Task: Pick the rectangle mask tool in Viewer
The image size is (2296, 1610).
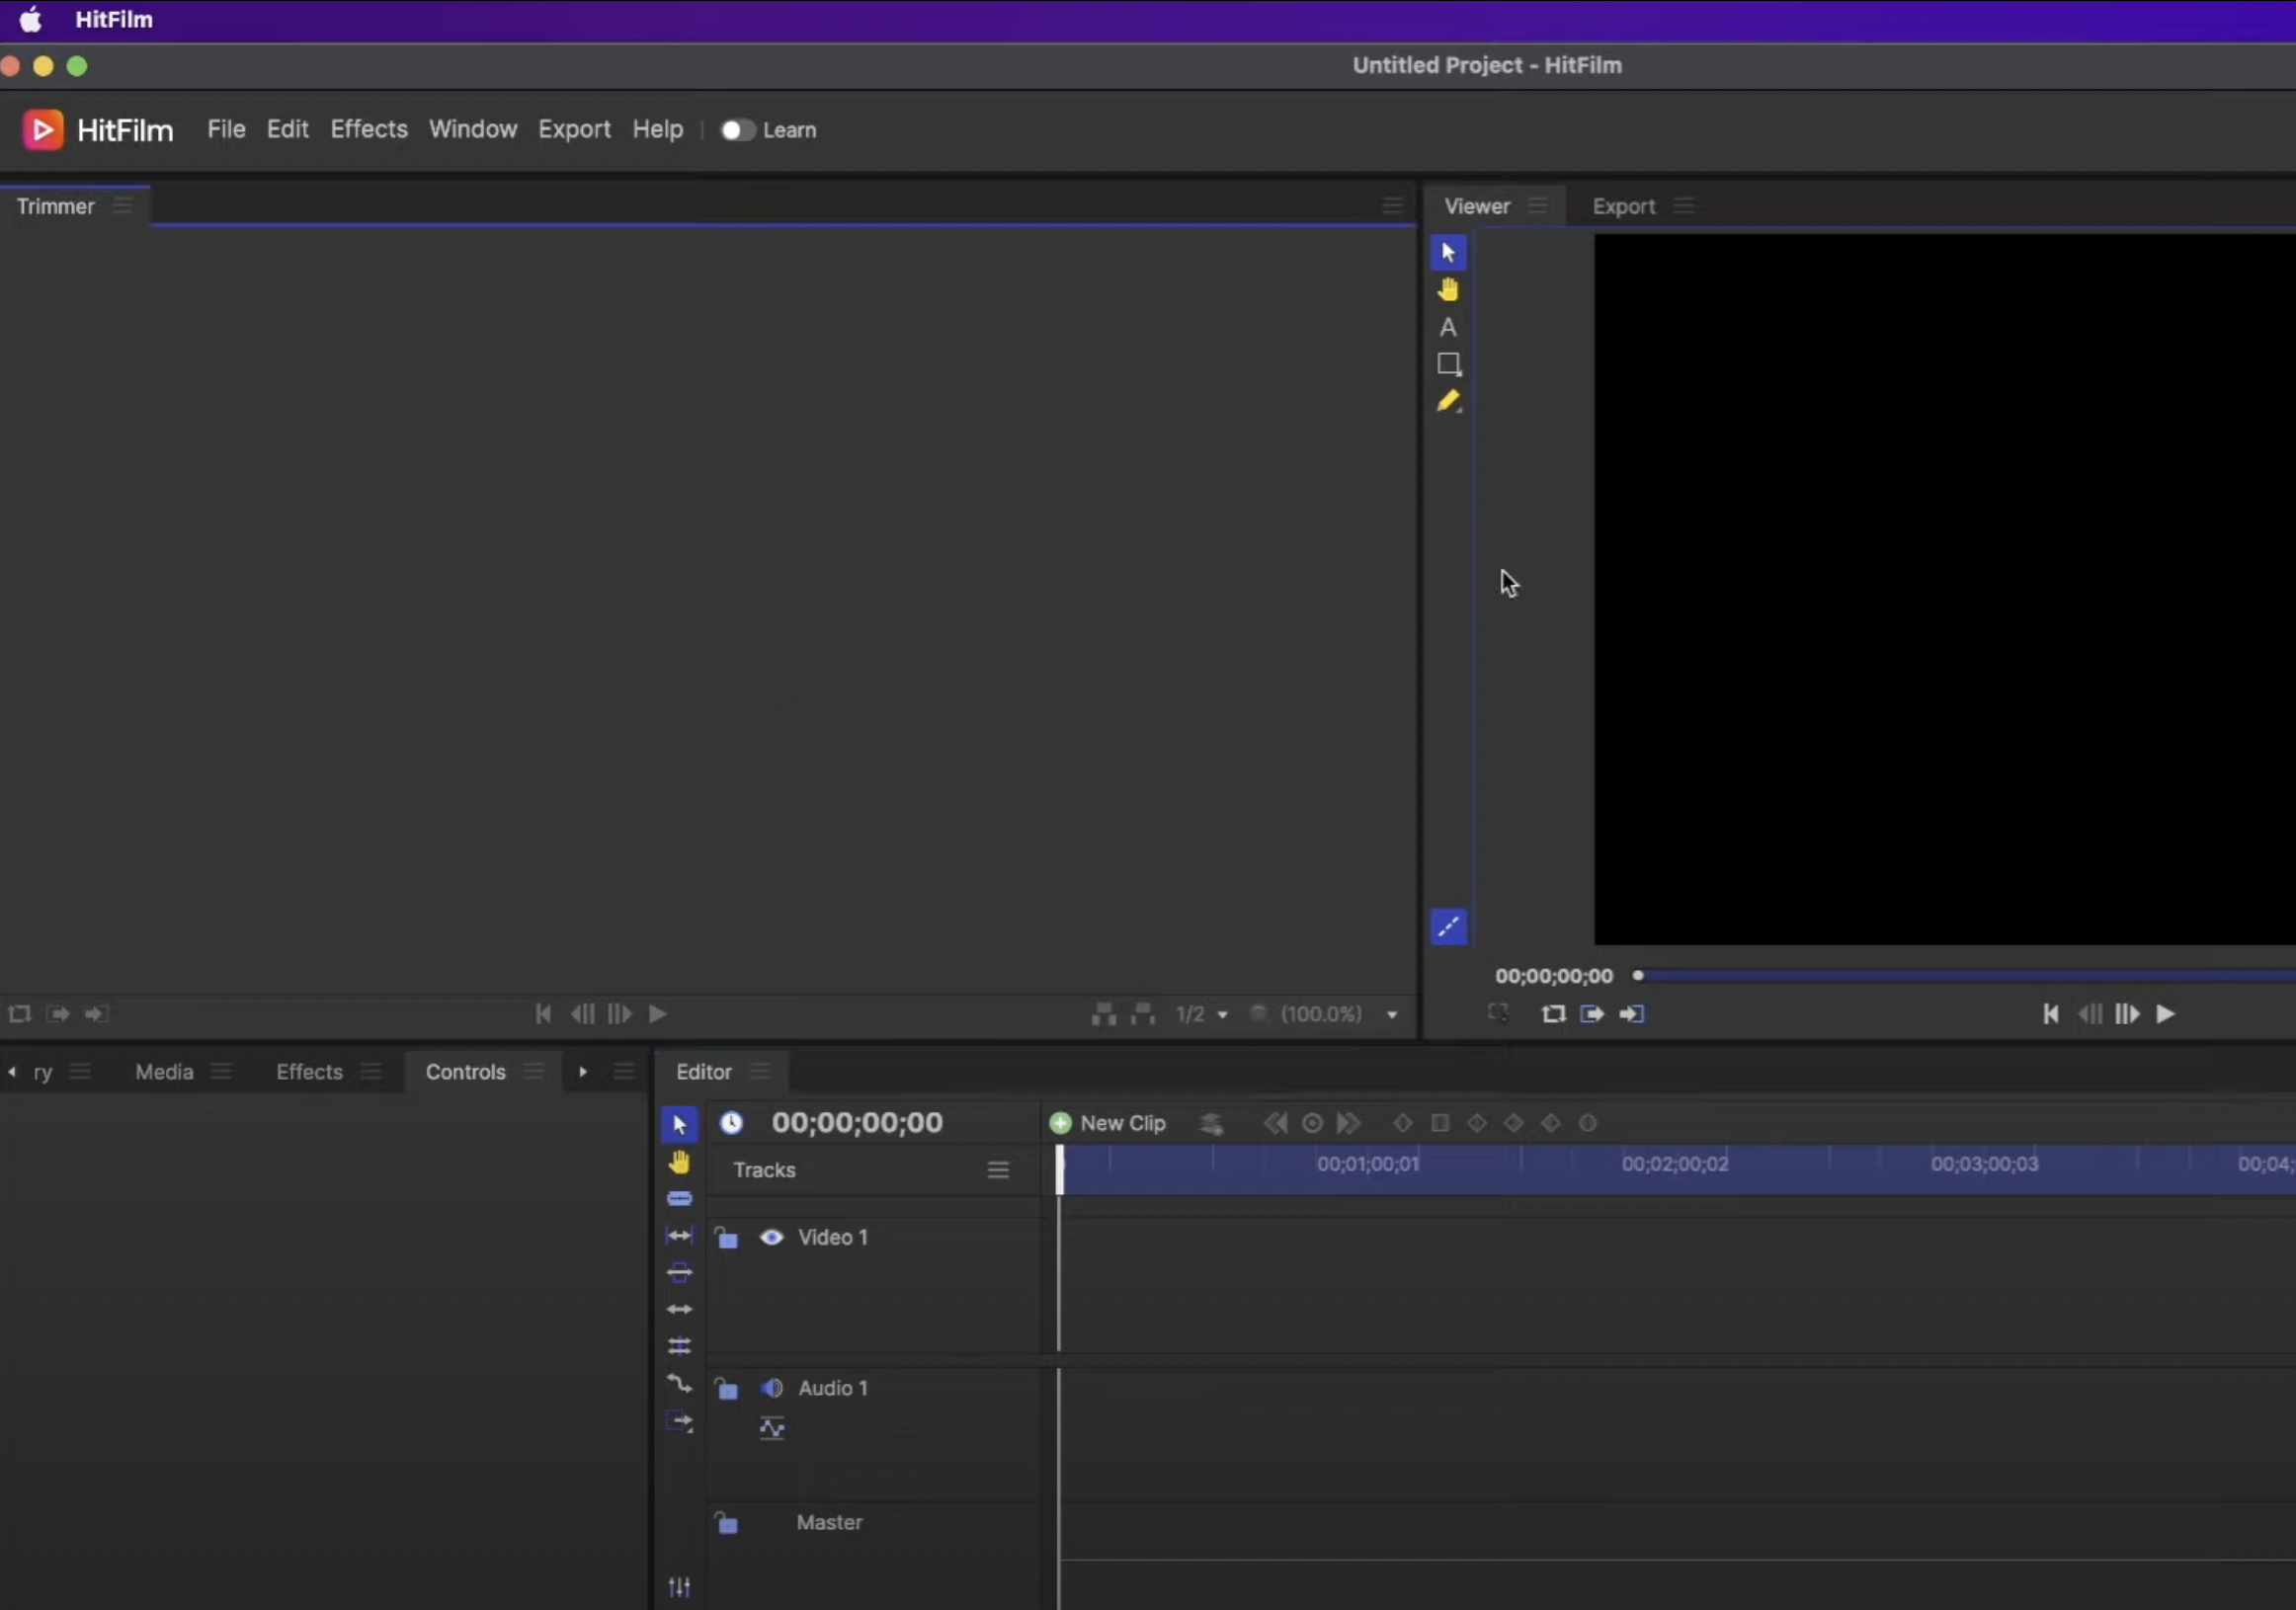Action: coord(1448,364)
